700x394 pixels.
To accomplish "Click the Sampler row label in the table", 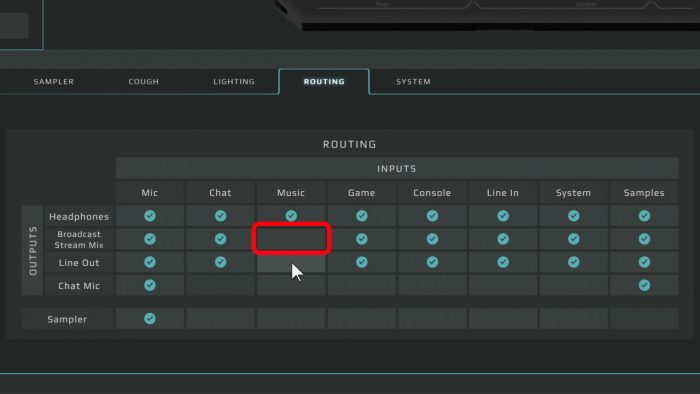I will [x=67, y=319].
